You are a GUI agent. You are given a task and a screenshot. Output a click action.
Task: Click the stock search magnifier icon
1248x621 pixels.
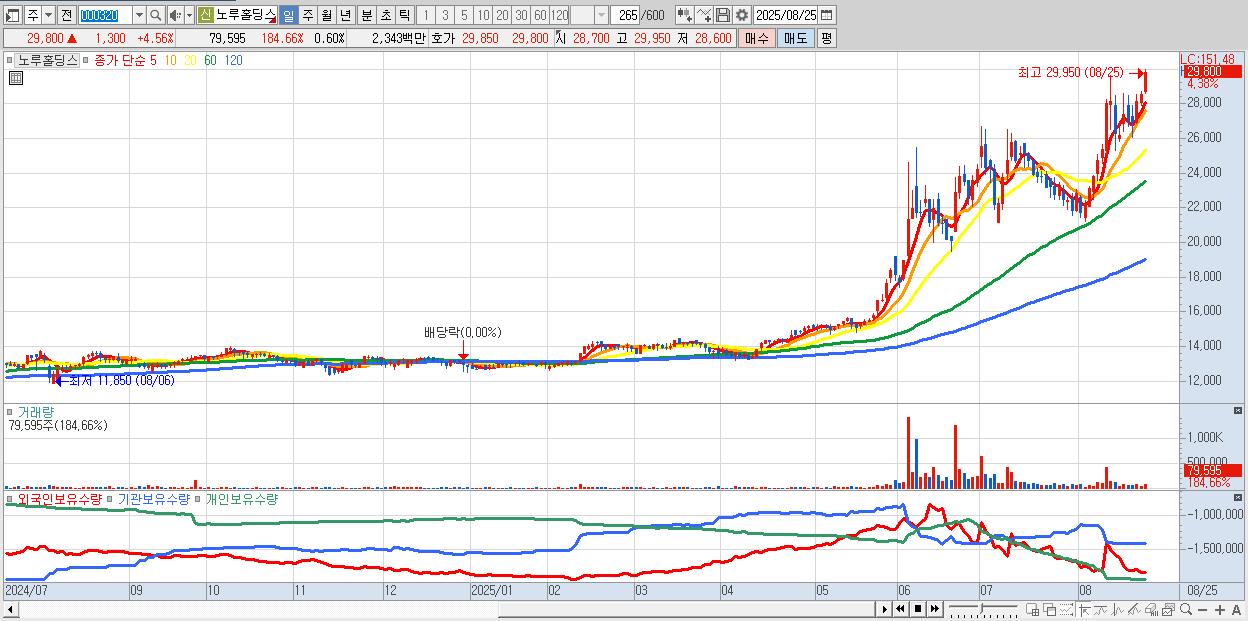[155, 15]
